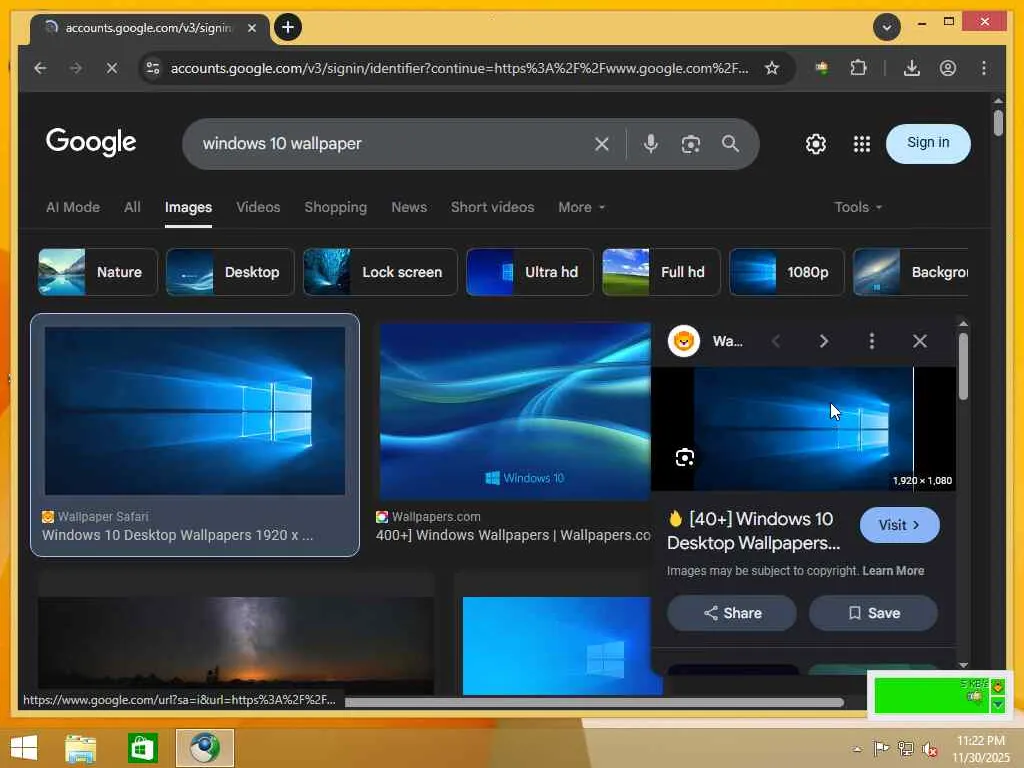
Task: Share the previewed image
Action: tap(731, 613)
